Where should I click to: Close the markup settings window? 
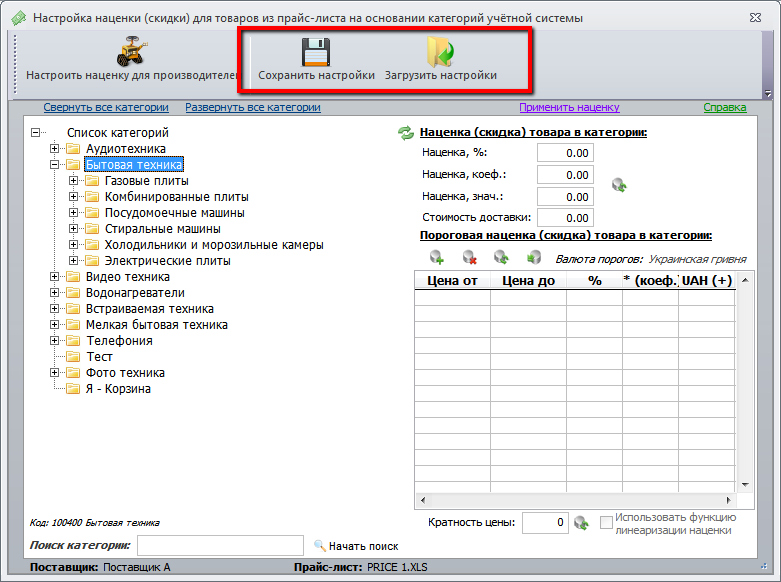click(756, 18)
